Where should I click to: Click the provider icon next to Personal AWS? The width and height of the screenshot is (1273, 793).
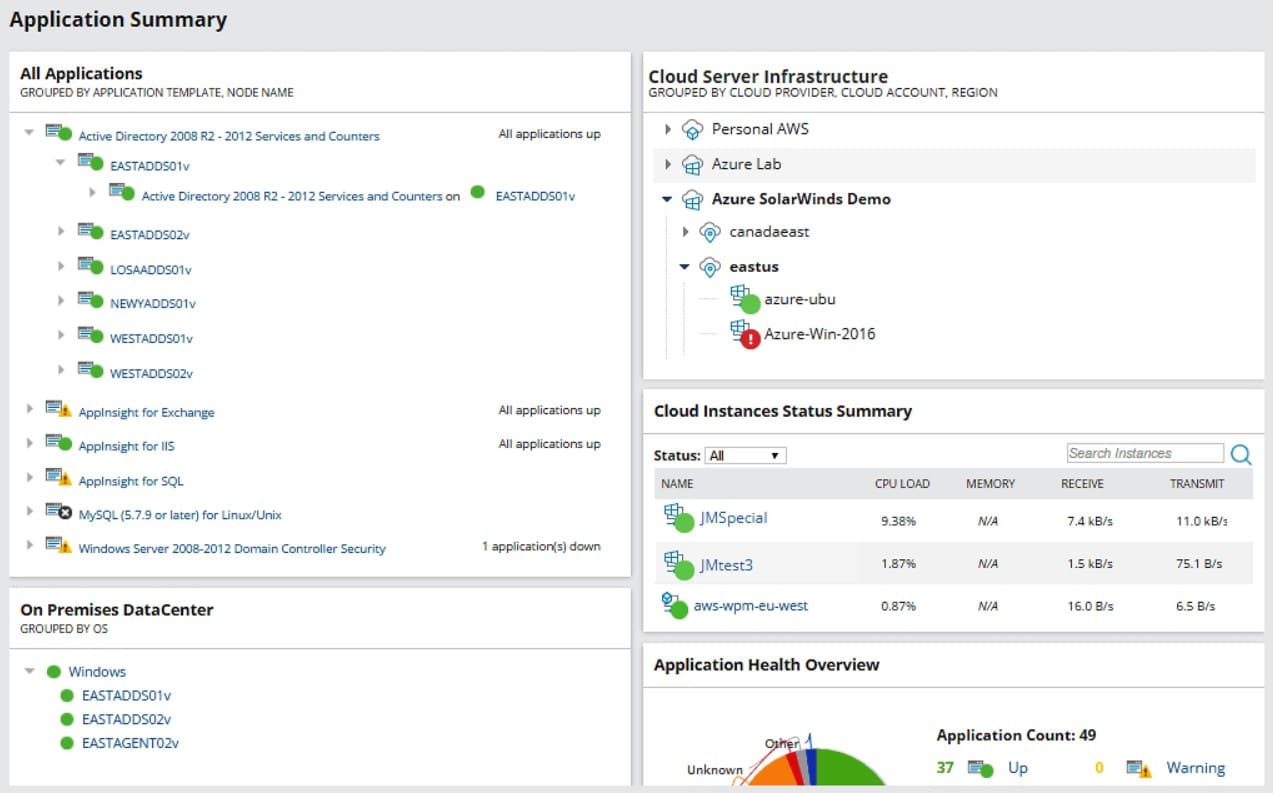690,128
